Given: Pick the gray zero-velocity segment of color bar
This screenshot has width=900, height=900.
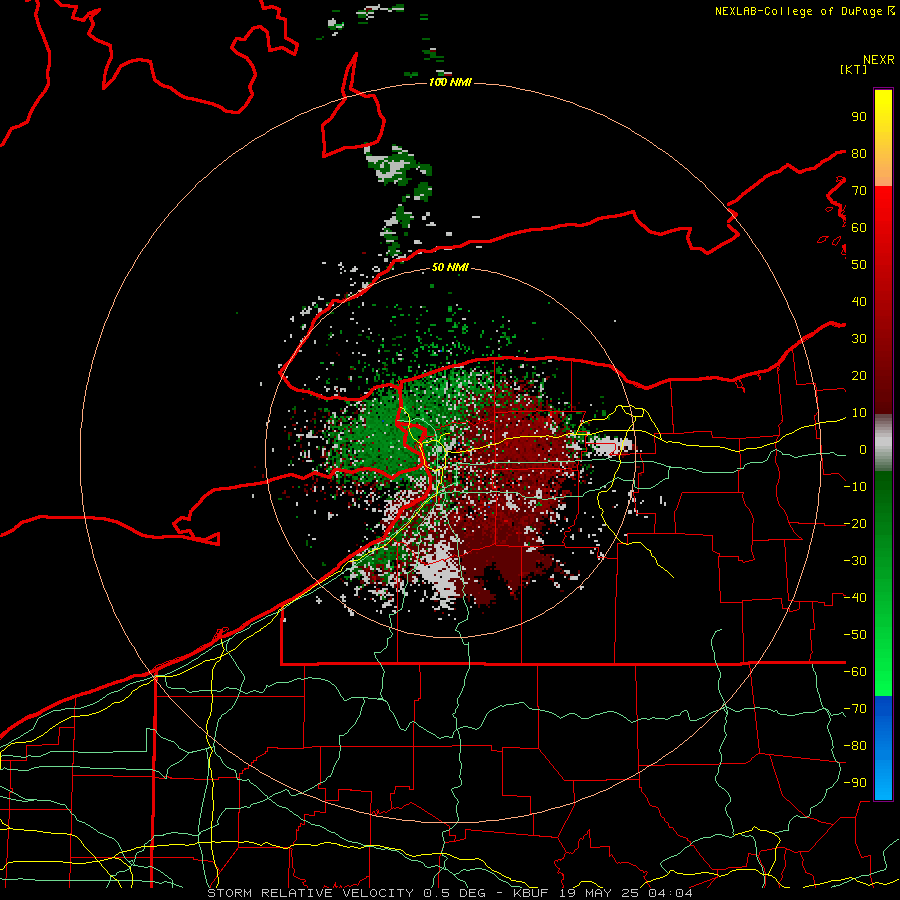Looking at the screenshot, I should pos(883,443).
